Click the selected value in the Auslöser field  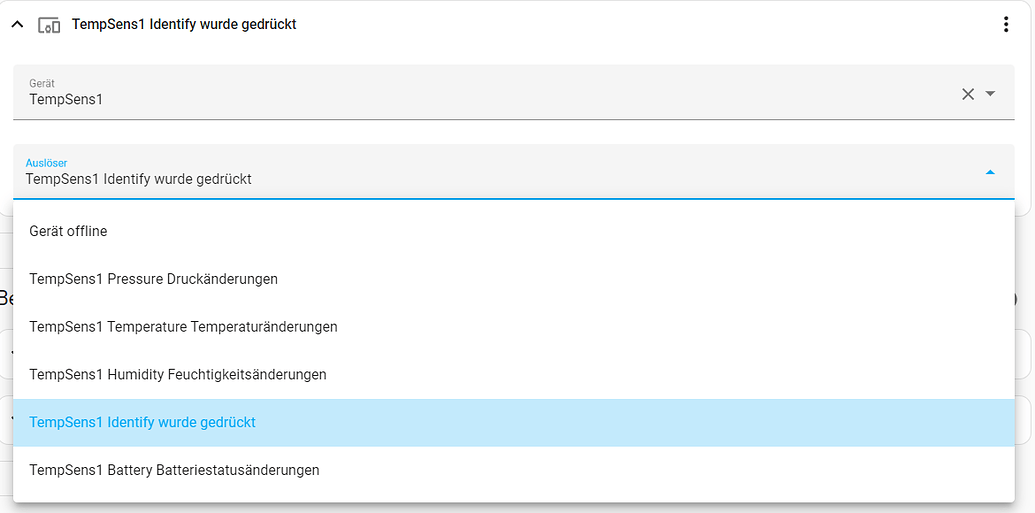click(x=138, y=179)
